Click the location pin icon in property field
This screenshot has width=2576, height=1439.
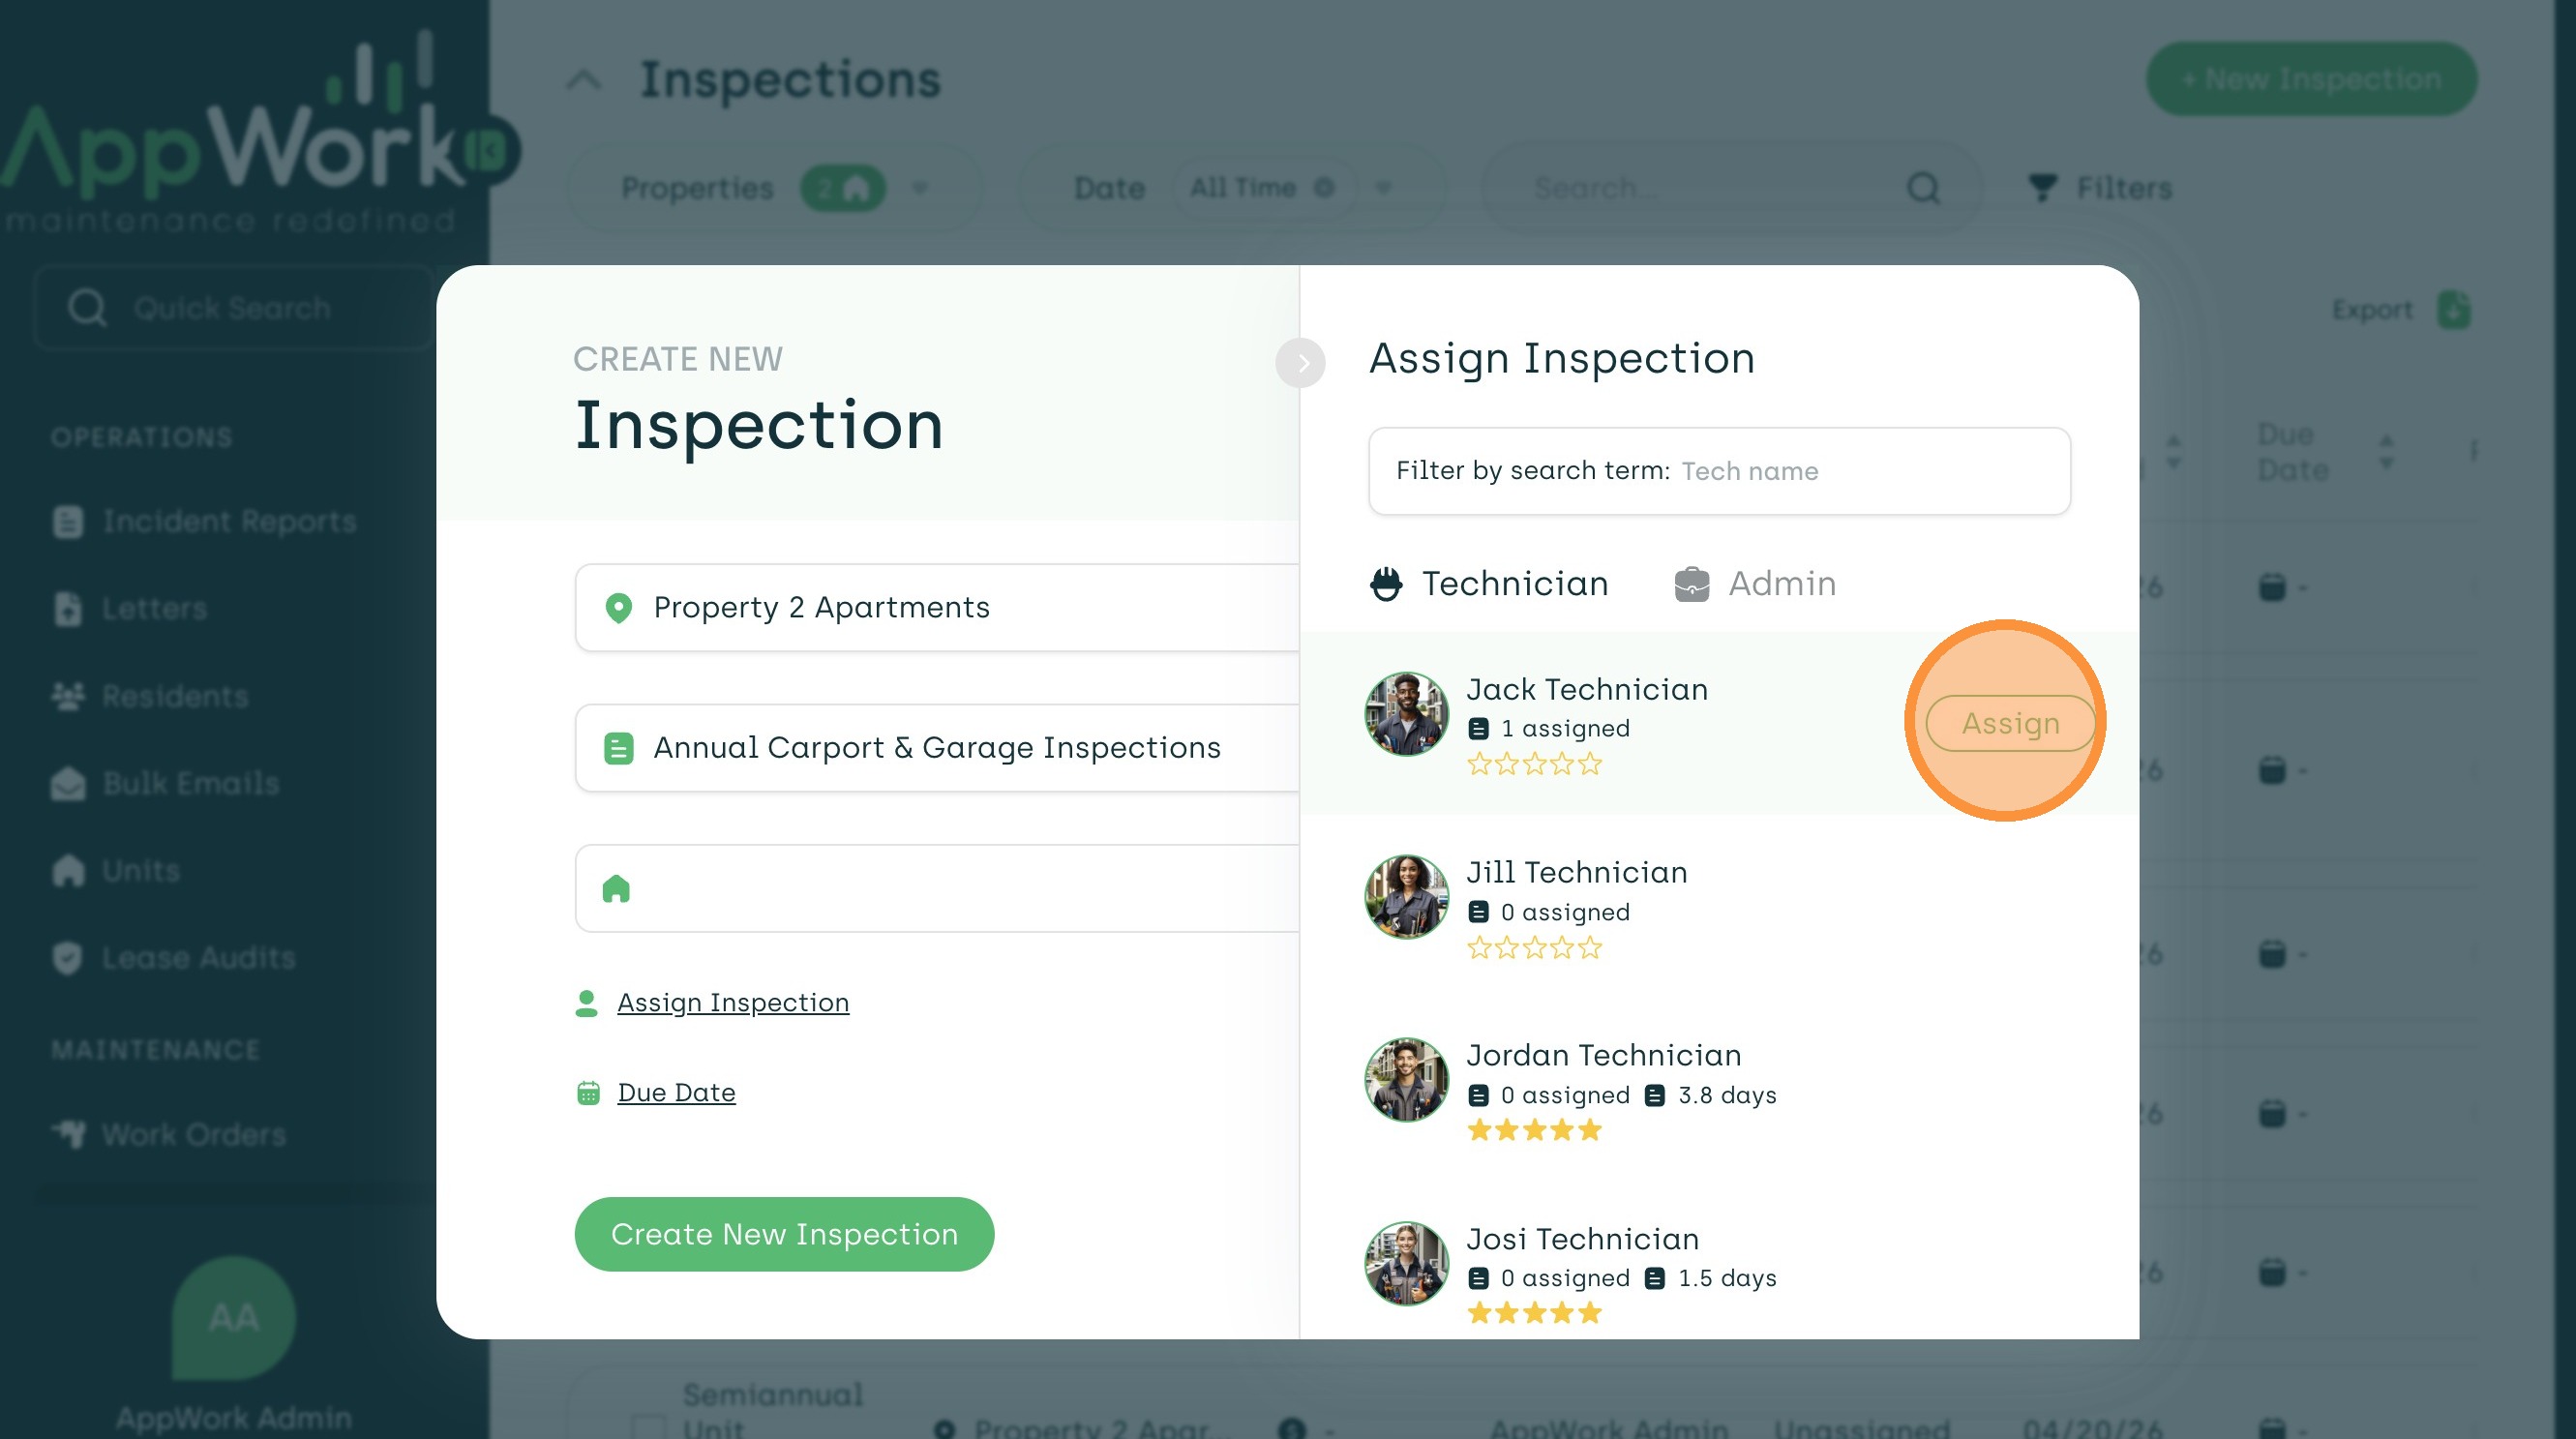tap(619, 607)
